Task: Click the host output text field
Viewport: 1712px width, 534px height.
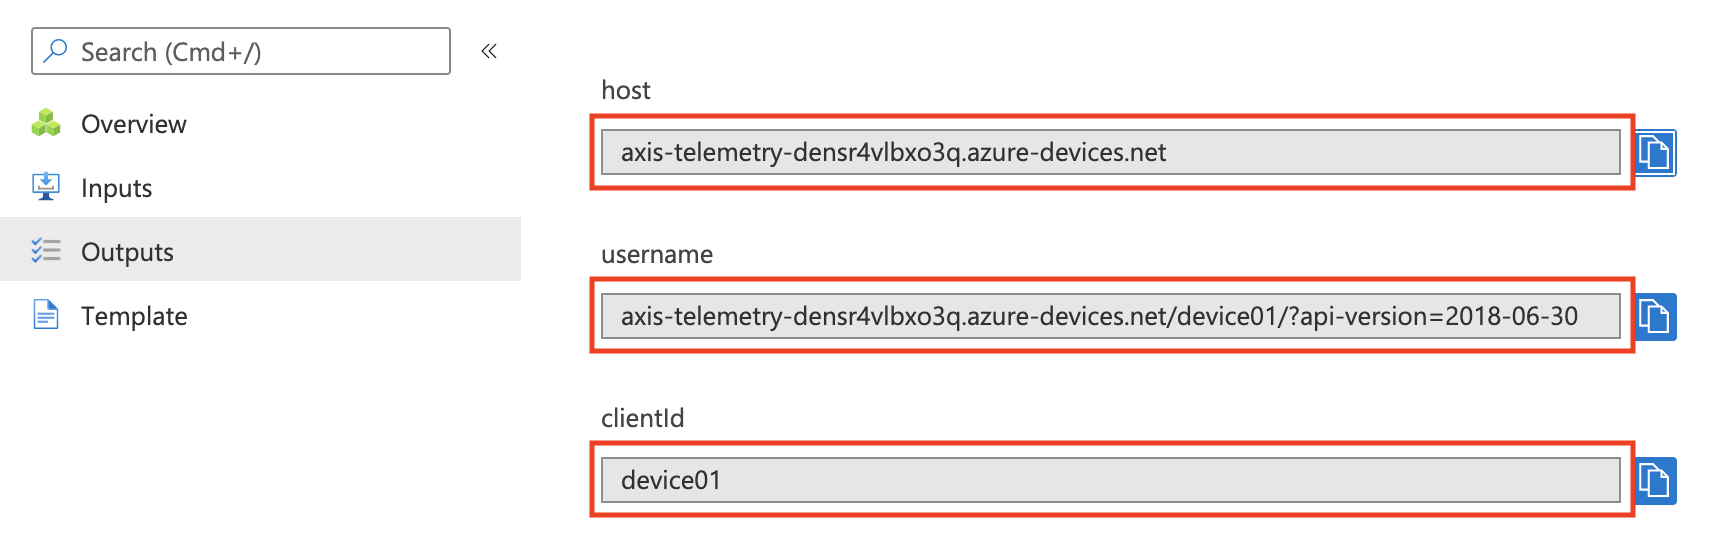Action: point(1110,152)
